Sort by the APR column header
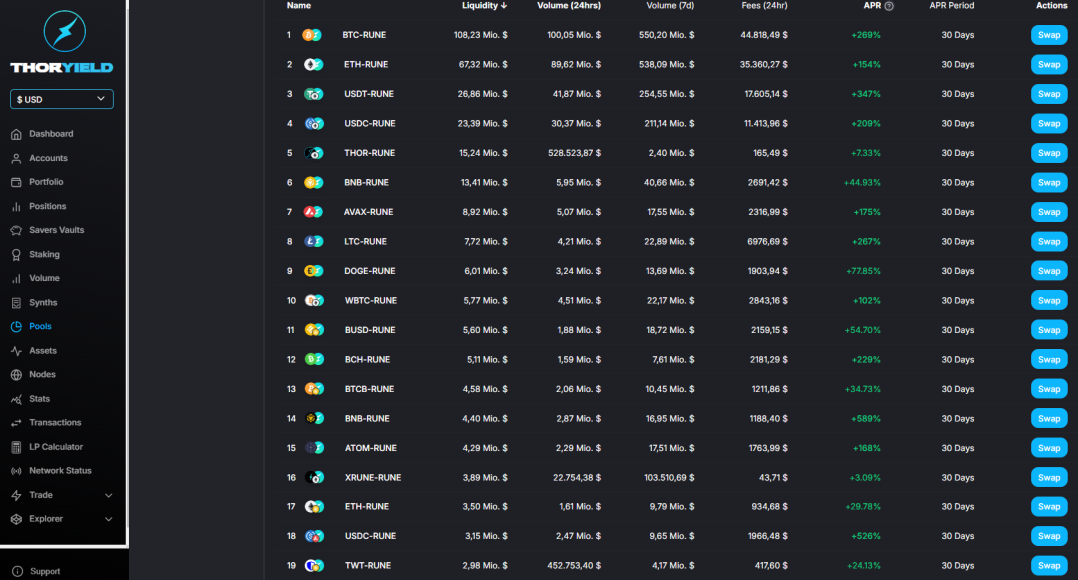 point(872,5)
